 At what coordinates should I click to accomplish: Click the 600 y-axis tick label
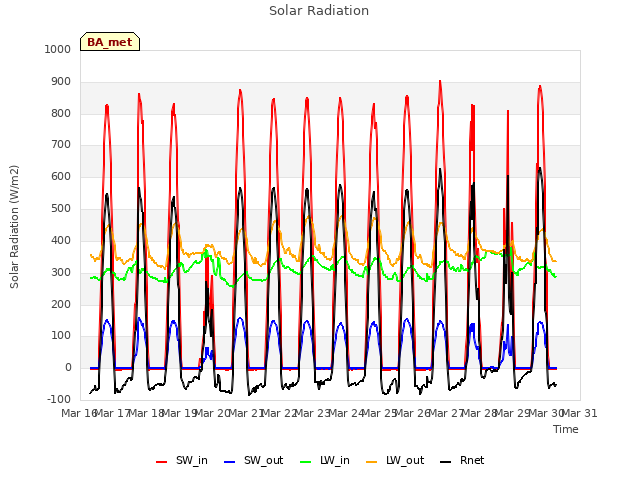[61, 177]
